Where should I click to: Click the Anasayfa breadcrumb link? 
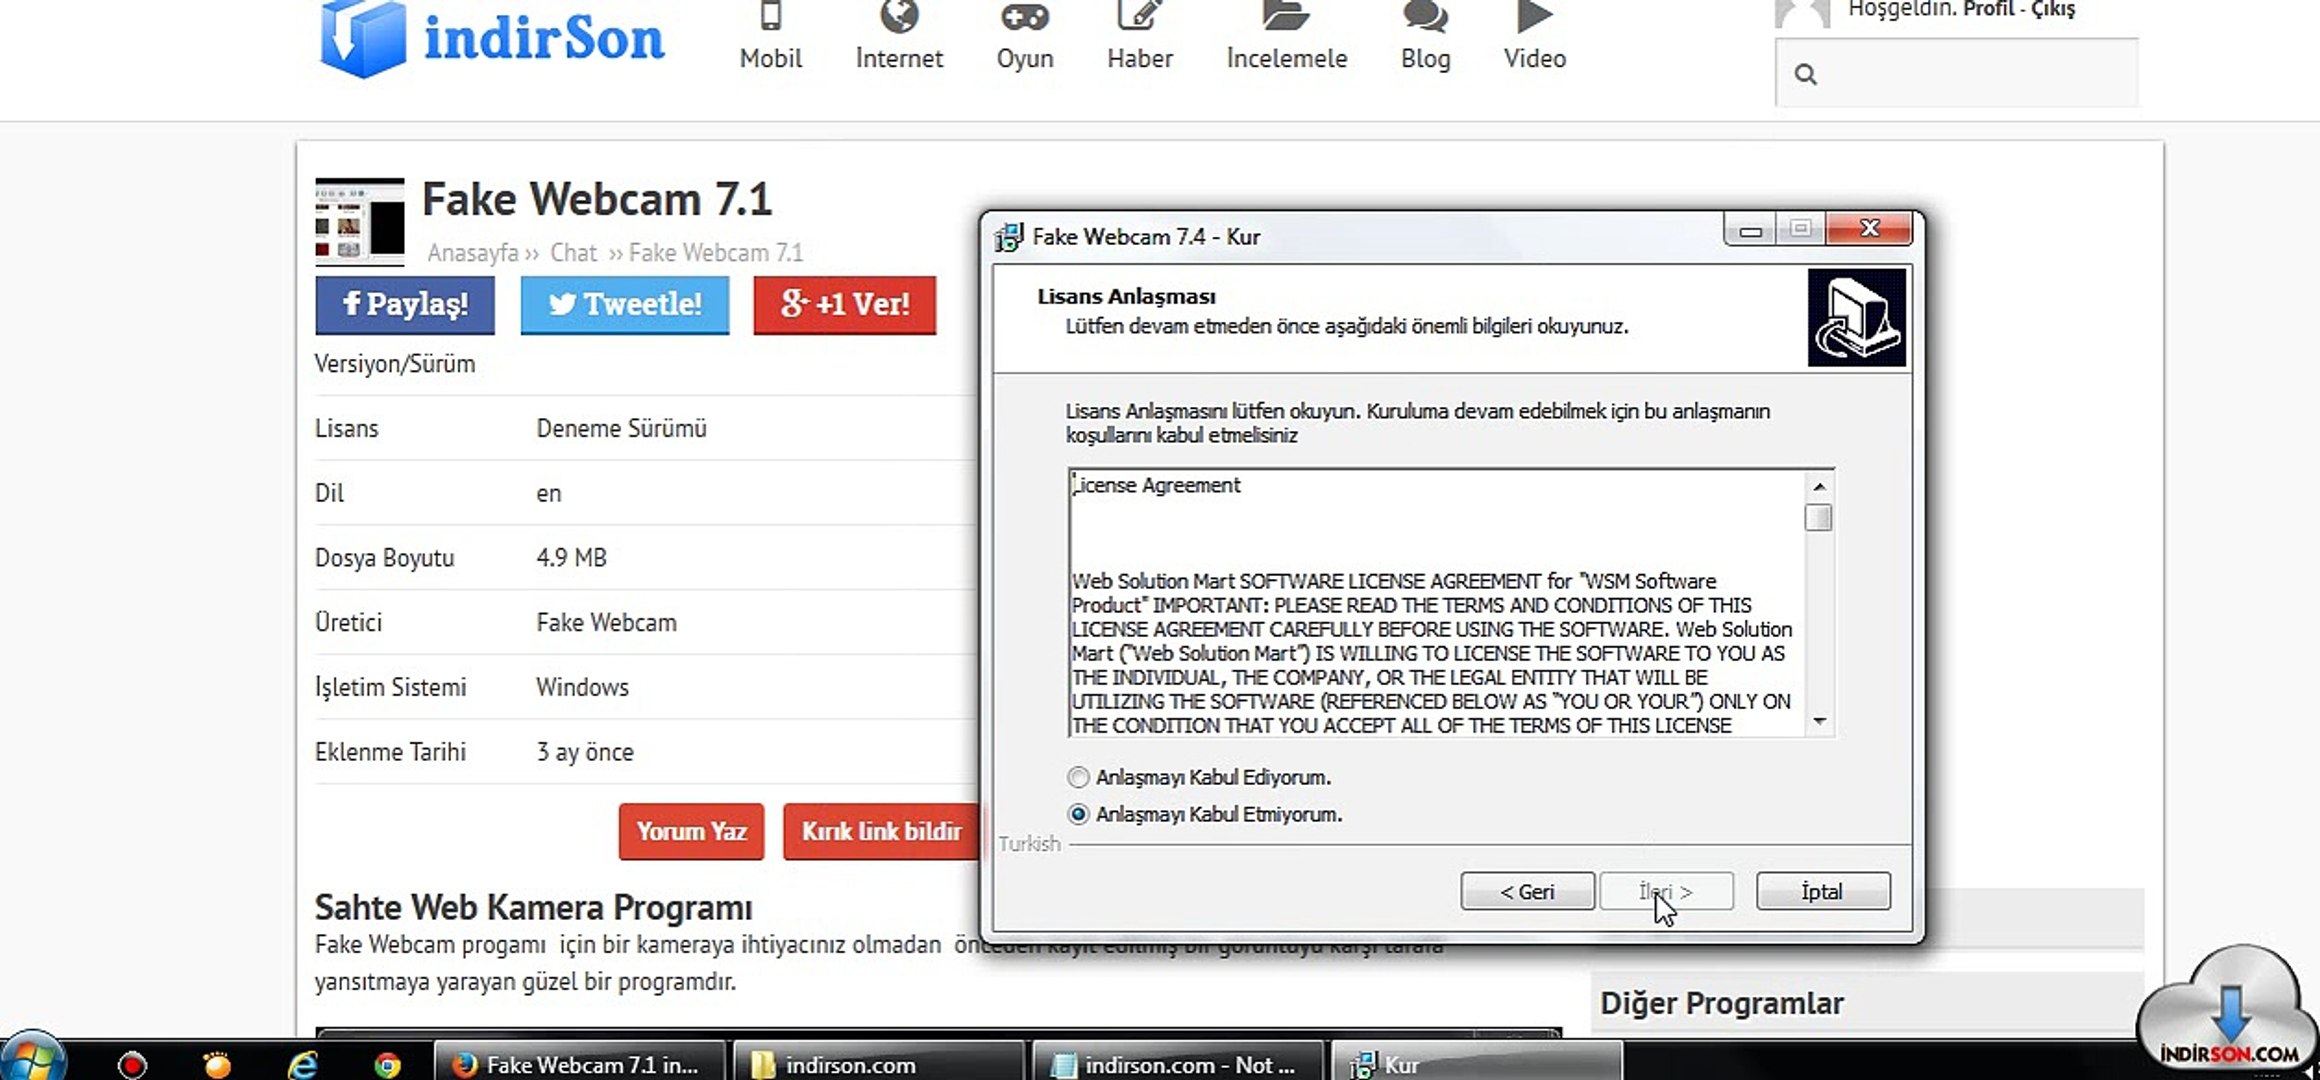[x=472, y=253]
